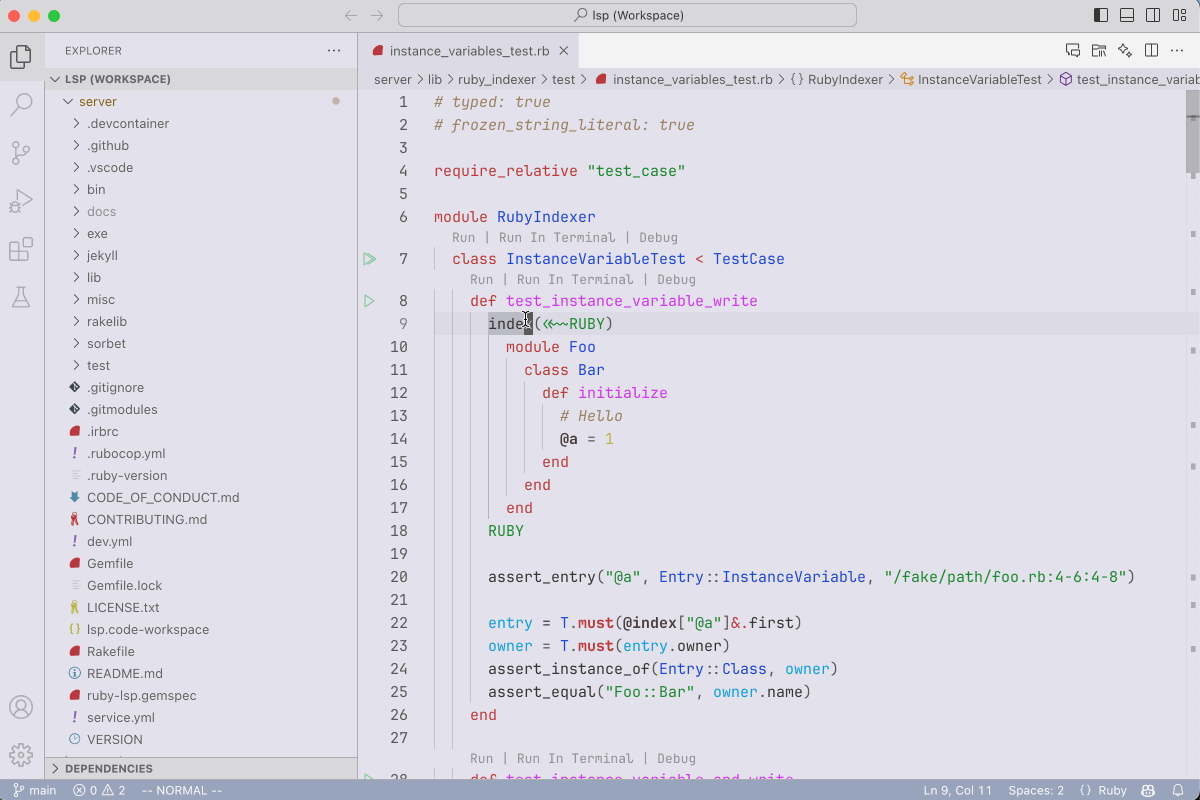Image resolution: width=1200 pixels, height=800 pixels.
Task: Open the editor more actions menu
Action: tap(1177, 51)
